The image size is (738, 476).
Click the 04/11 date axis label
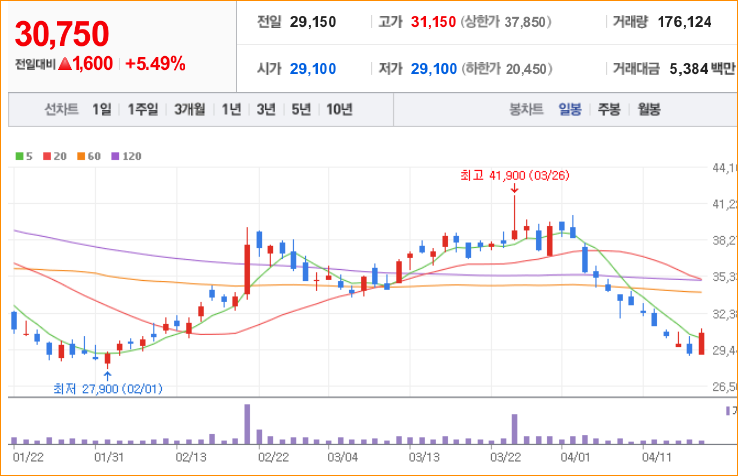(657, 457)
